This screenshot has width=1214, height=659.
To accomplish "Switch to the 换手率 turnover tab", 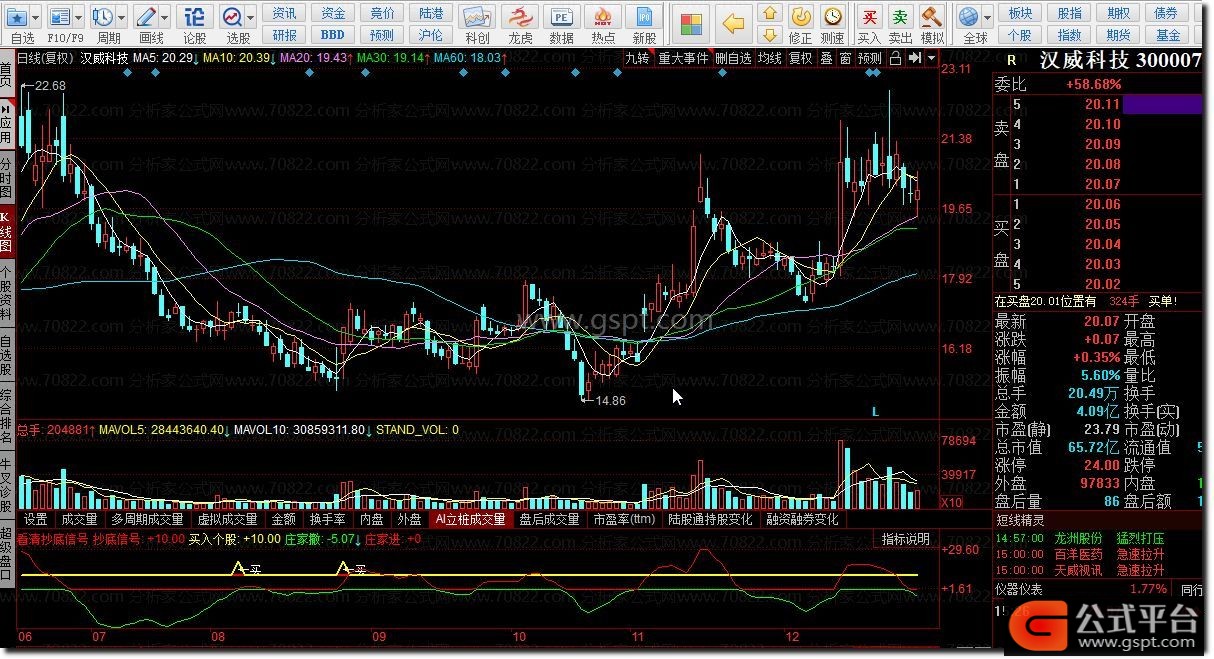I will tap(327, 519).
